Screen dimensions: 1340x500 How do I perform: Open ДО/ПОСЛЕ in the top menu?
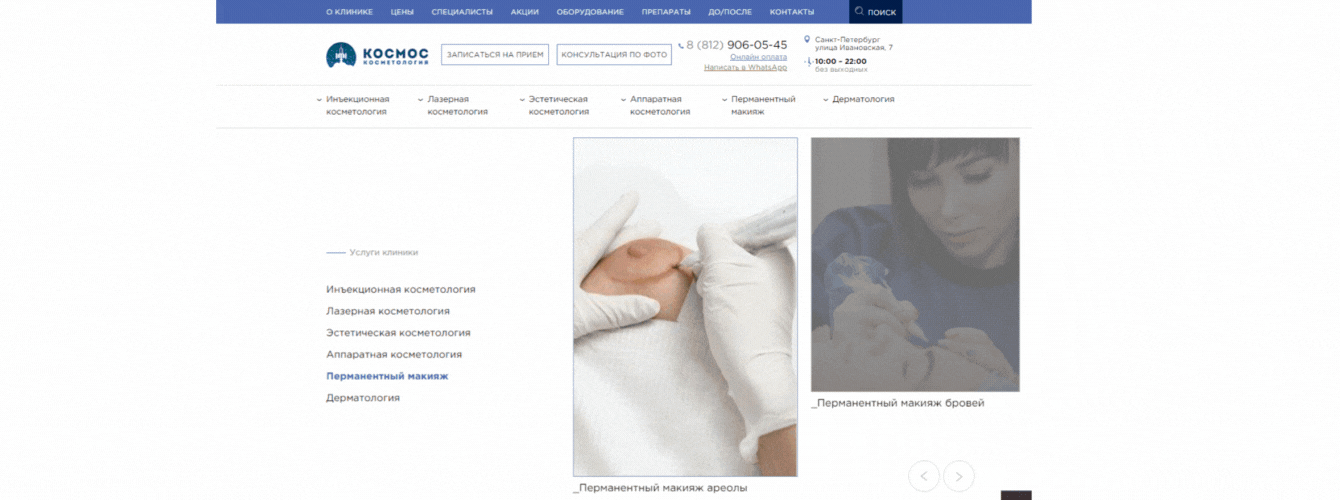coord(730,12)
